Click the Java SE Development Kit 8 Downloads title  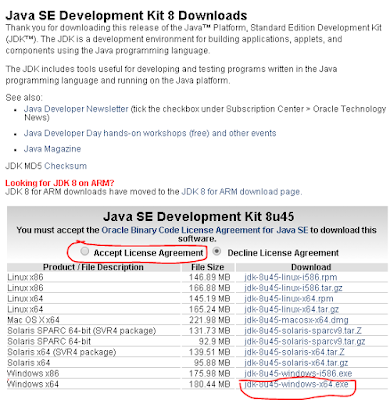tap(126, 16)
